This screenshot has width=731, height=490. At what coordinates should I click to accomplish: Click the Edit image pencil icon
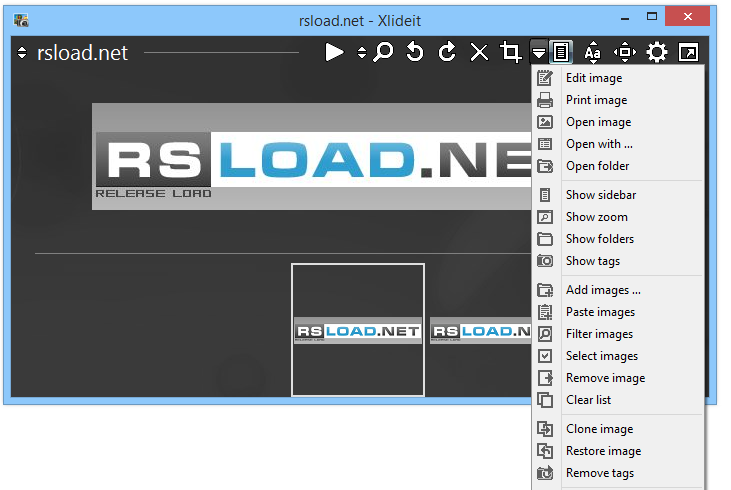pyautogui.click(x=545, y=78)
